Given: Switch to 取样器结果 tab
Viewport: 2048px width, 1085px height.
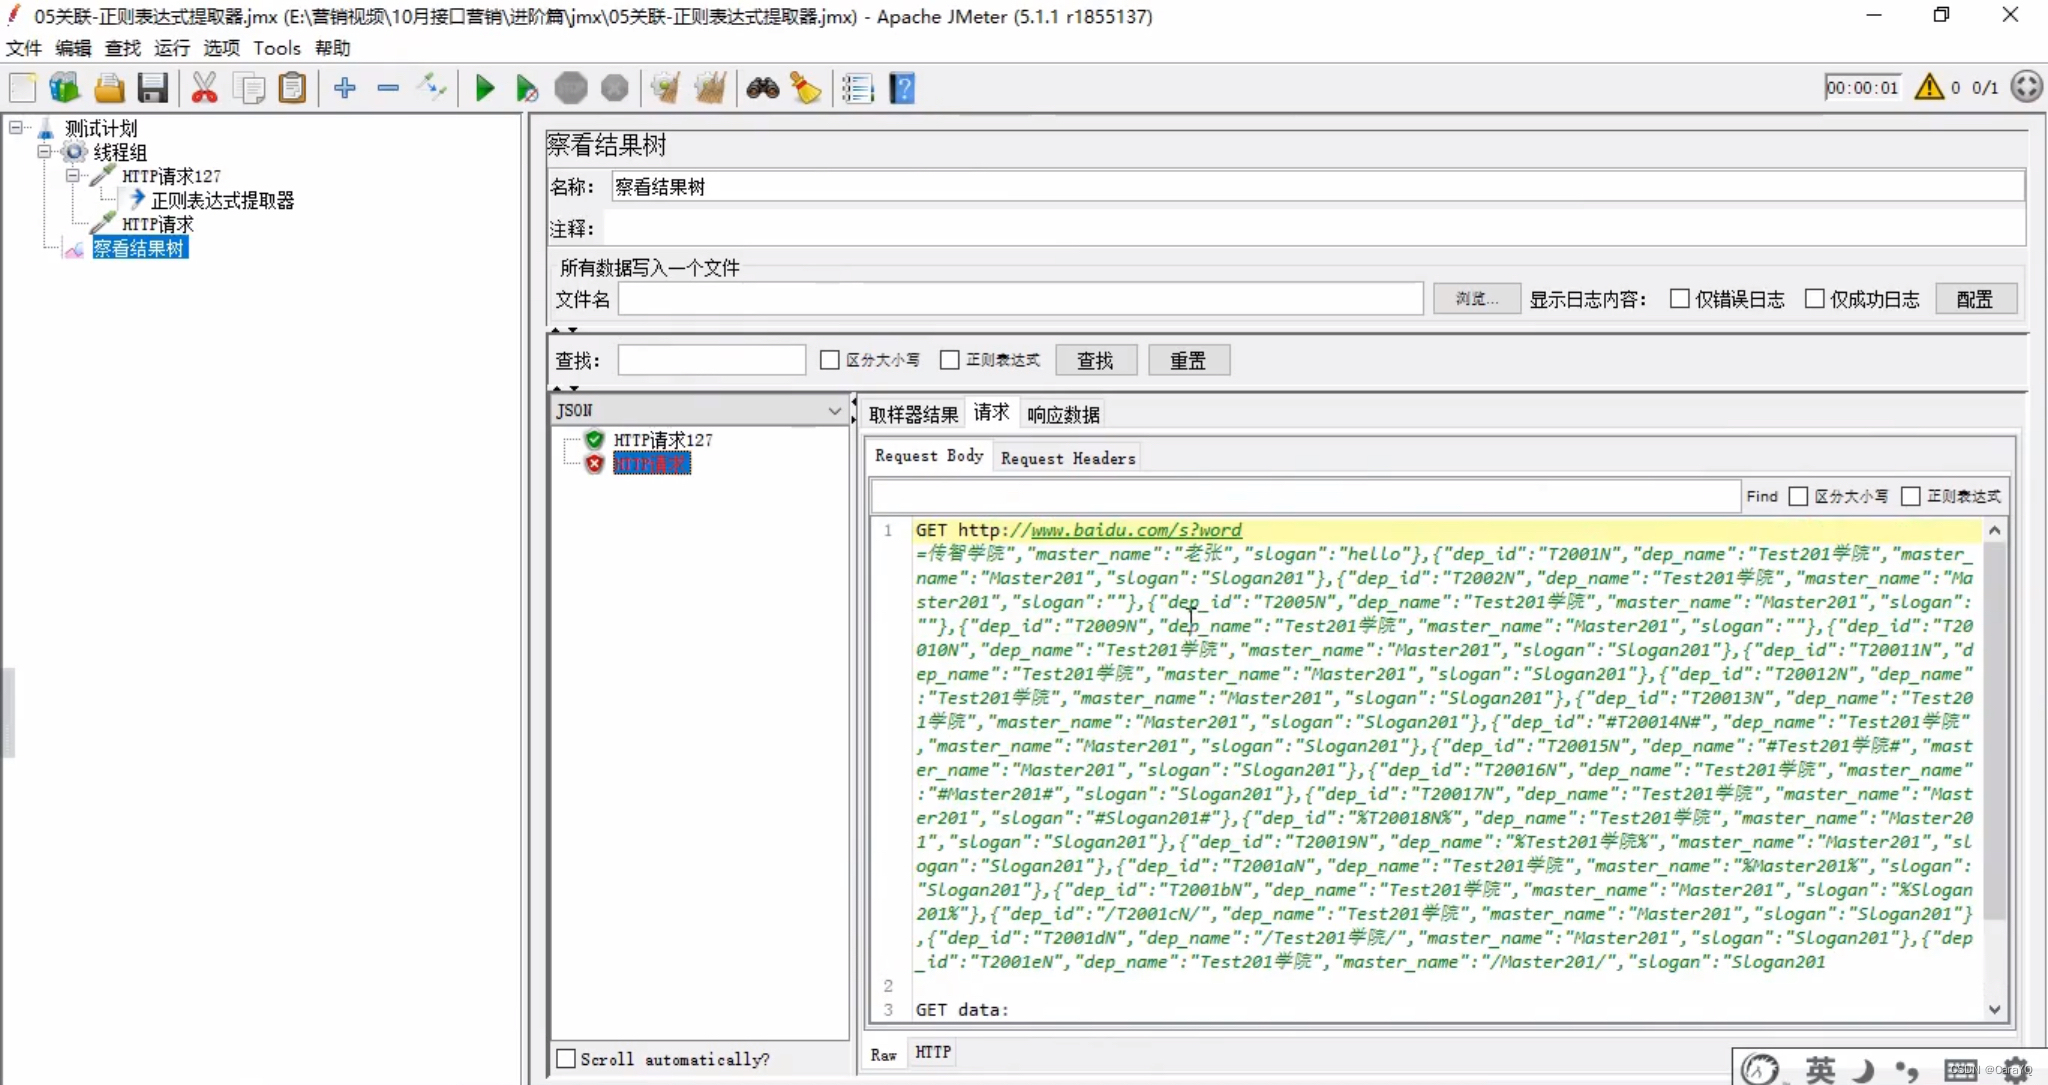Looking at the screenshot, I should tap(913, 414).
